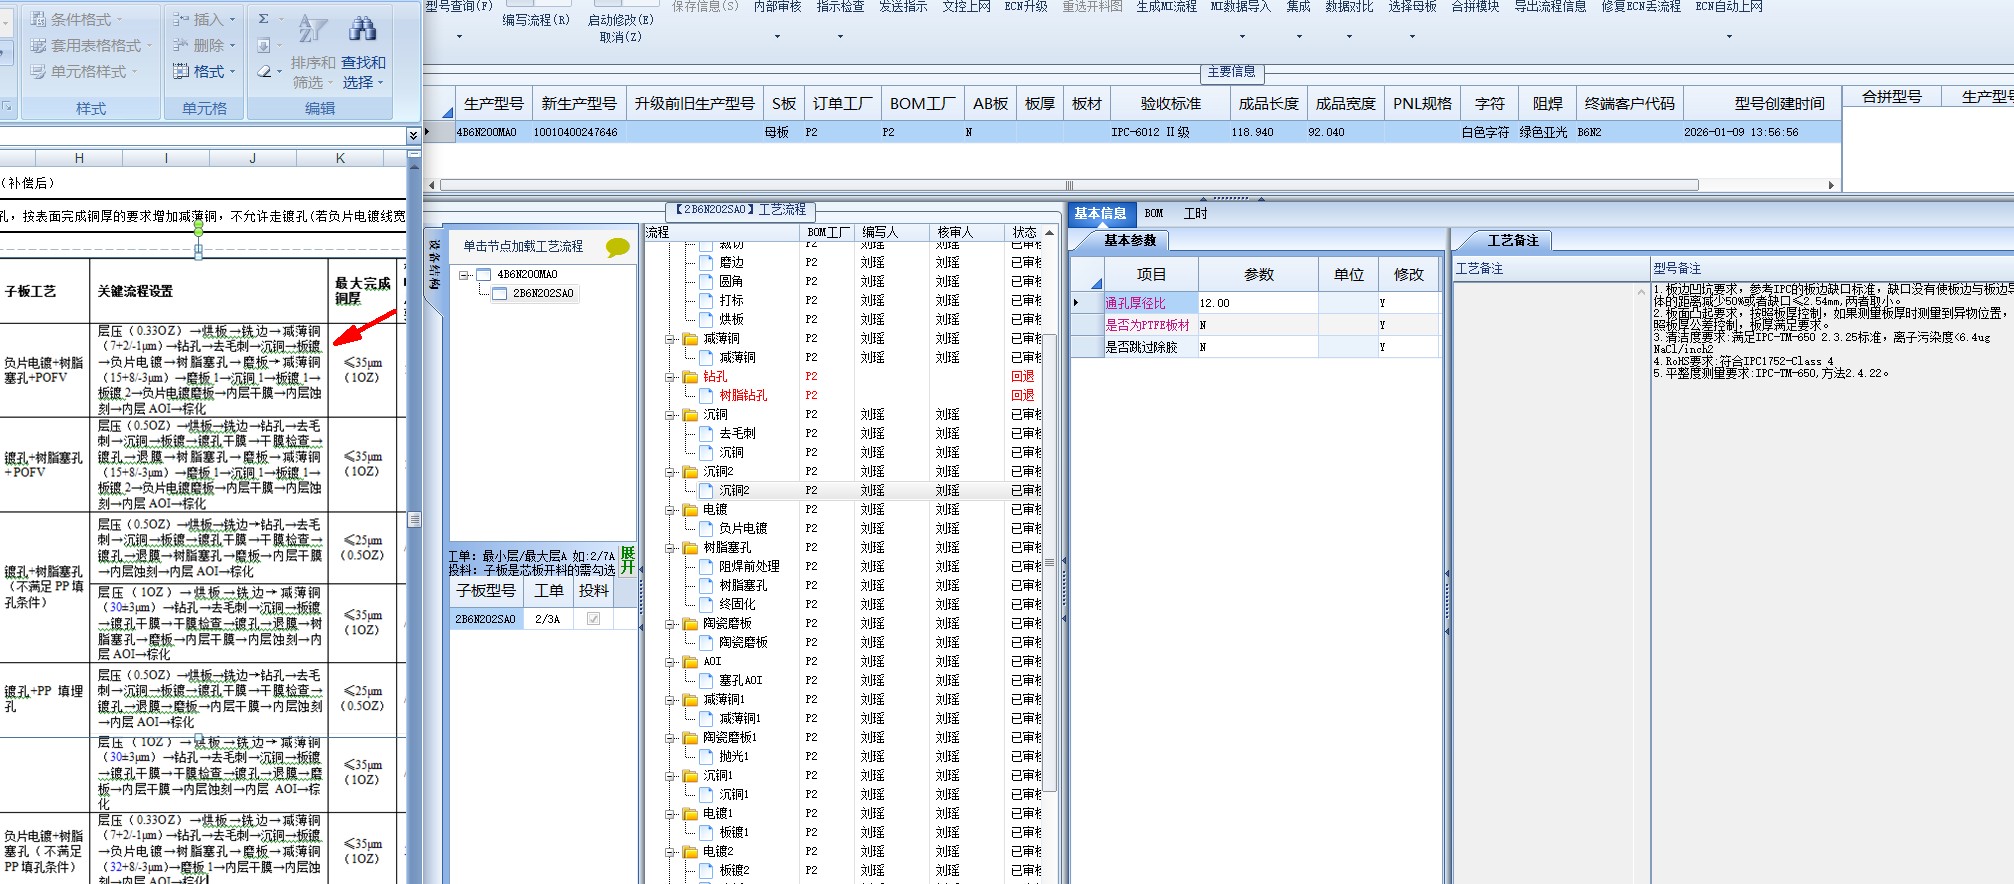This screenshot has width=2014, height=884.
Task: Switch to the 工时 tab
Action: pos(1195,213)
